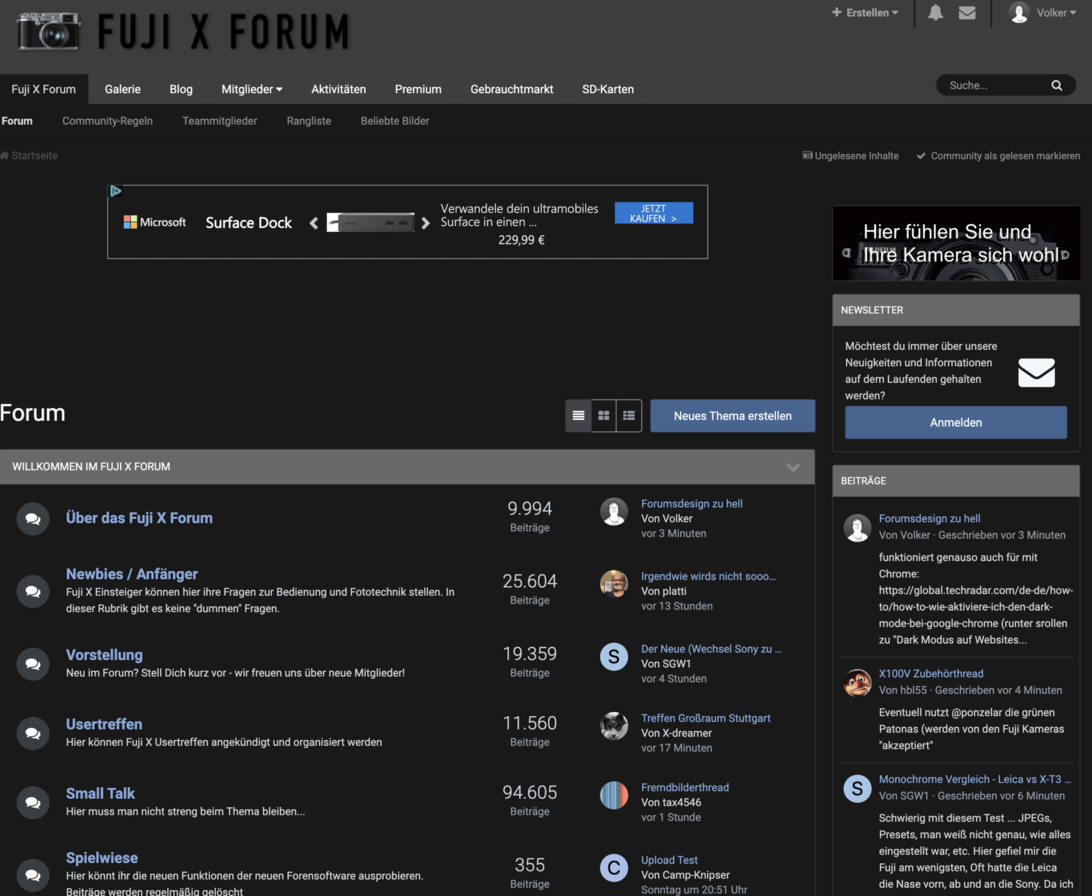Switch to grid view layout

[603, 415]
